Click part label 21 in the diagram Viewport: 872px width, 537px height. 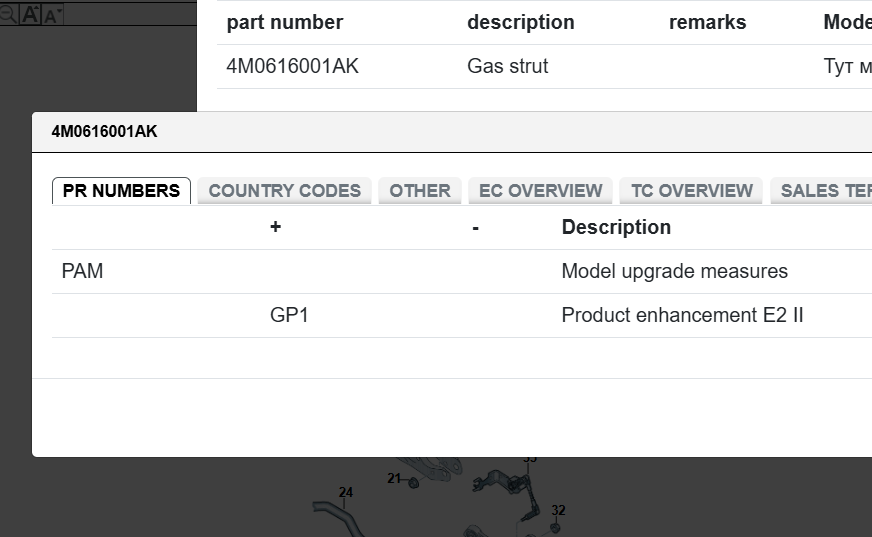point(394,479)
